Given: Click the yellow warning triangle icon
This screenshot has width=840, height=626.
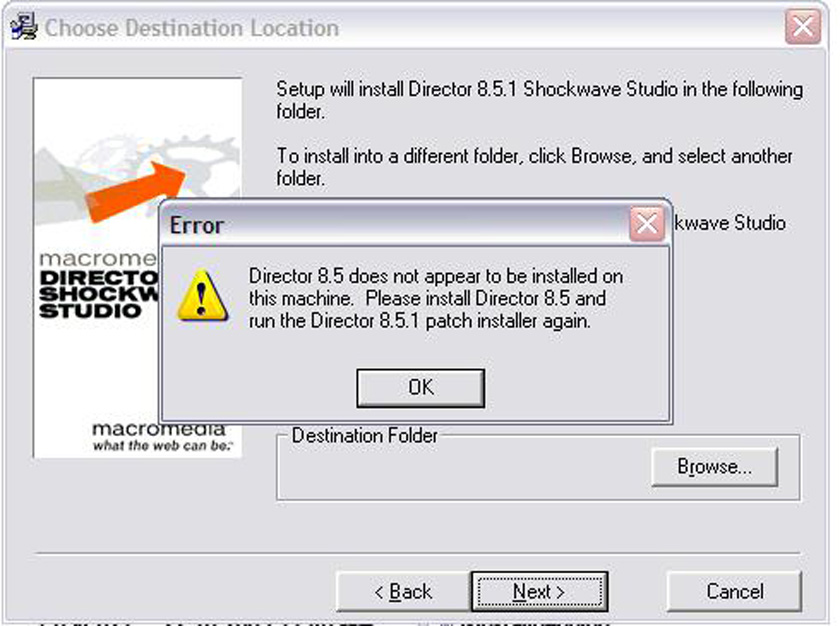Looking at the screenshot, I should coord(202,296).
